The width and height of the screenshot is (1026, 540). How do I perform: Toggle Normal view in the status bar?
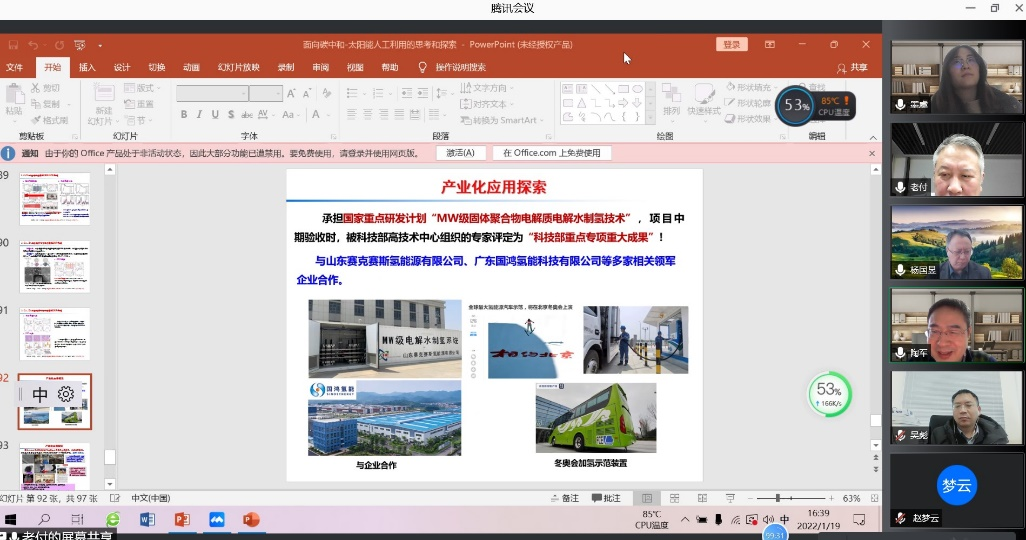tap(648, 498)
